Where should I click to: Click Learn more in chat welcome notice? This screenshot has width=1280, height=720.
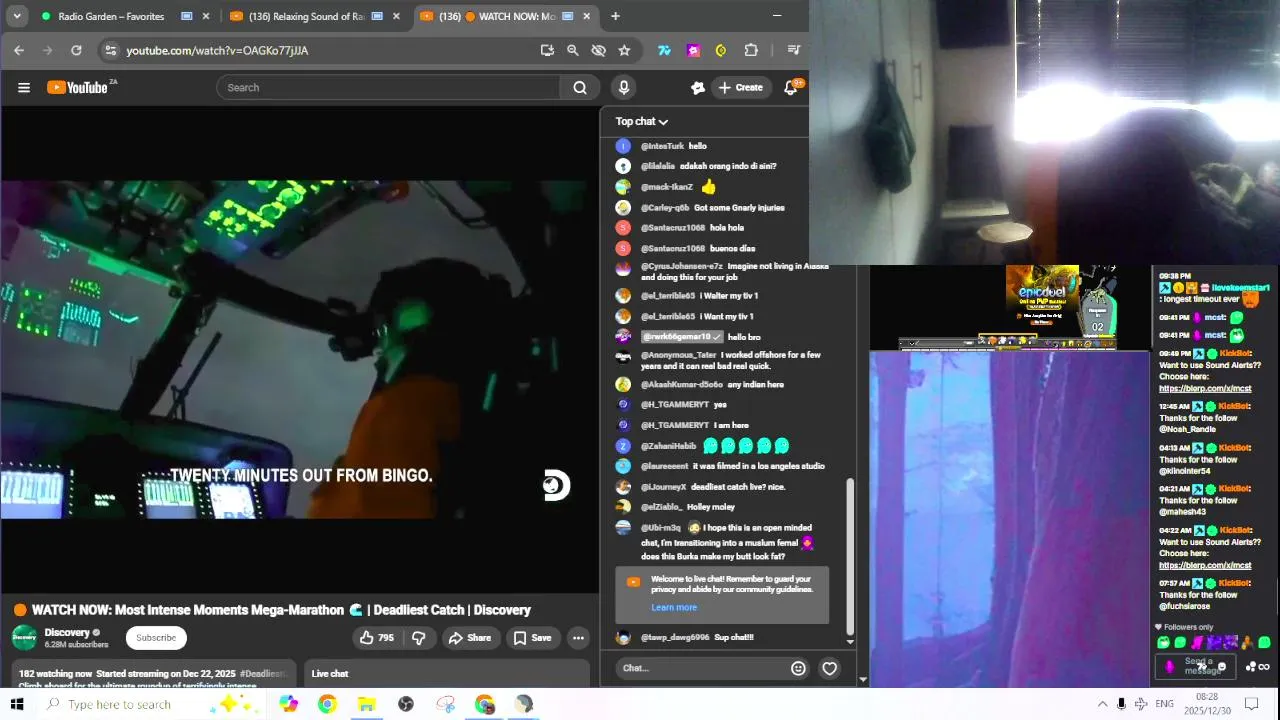point(674,607)
